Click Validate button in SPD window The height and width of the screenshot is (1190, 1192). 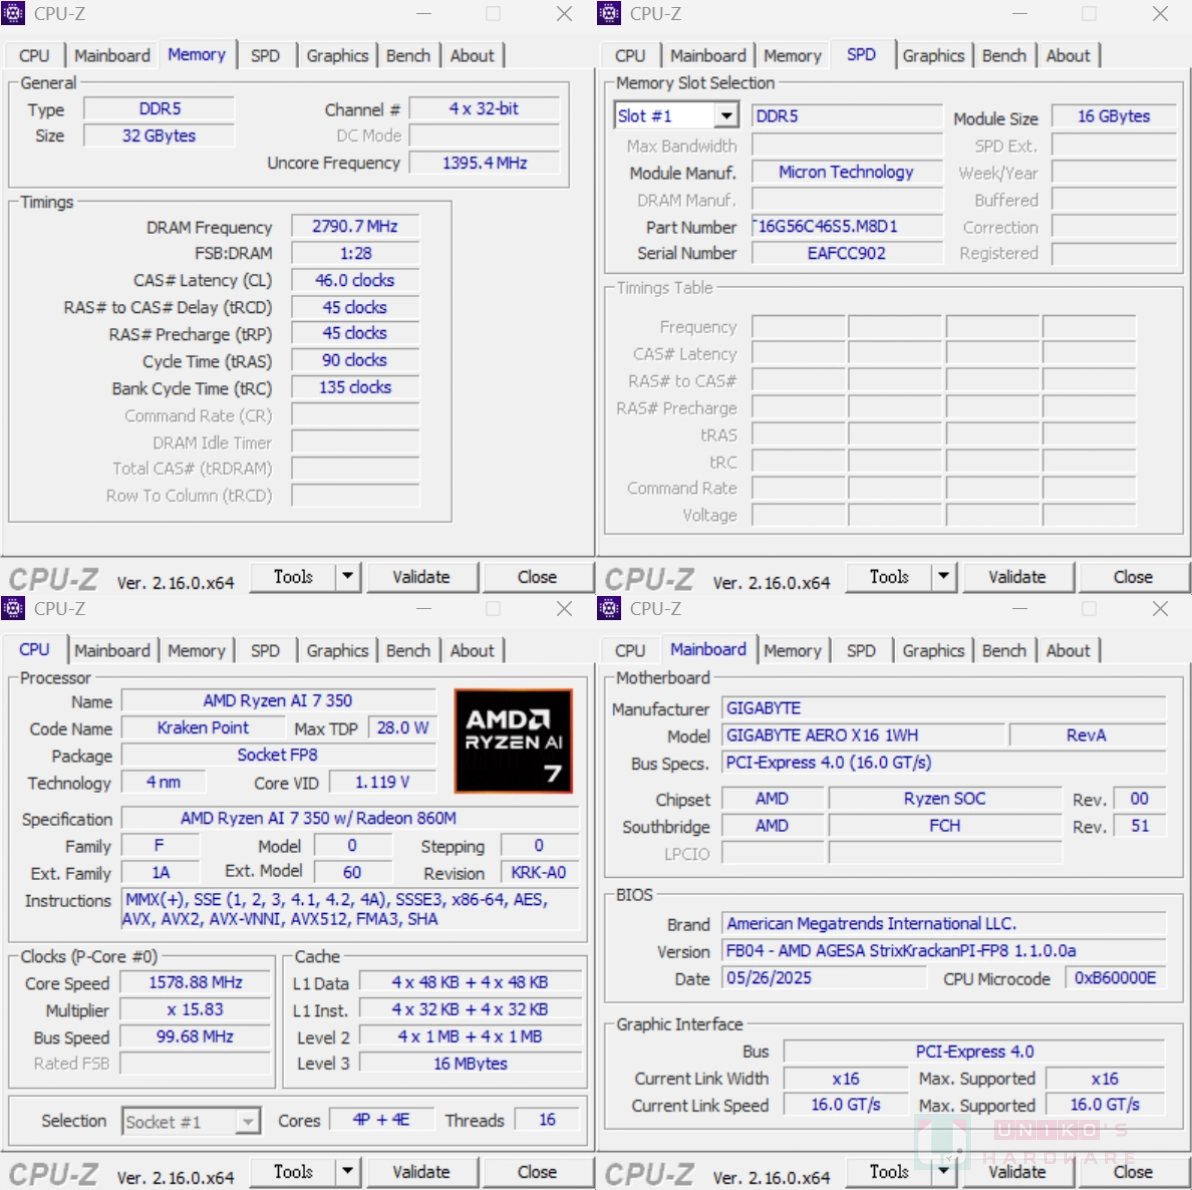[x=1017, y=577]
